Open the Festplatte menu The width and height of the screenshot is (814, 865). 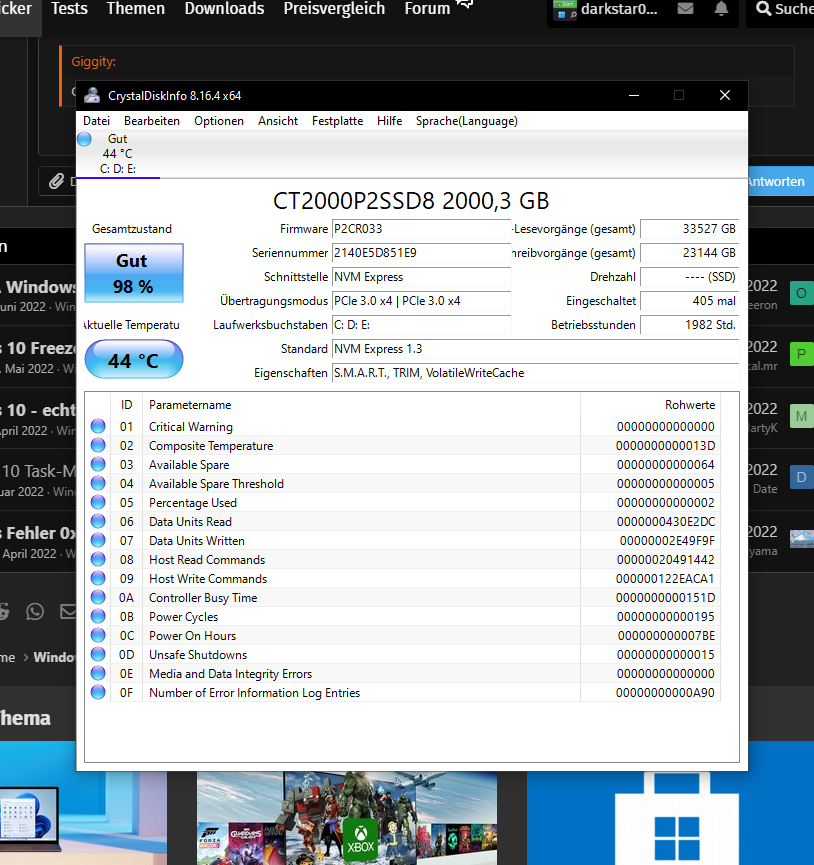point(337,121)
